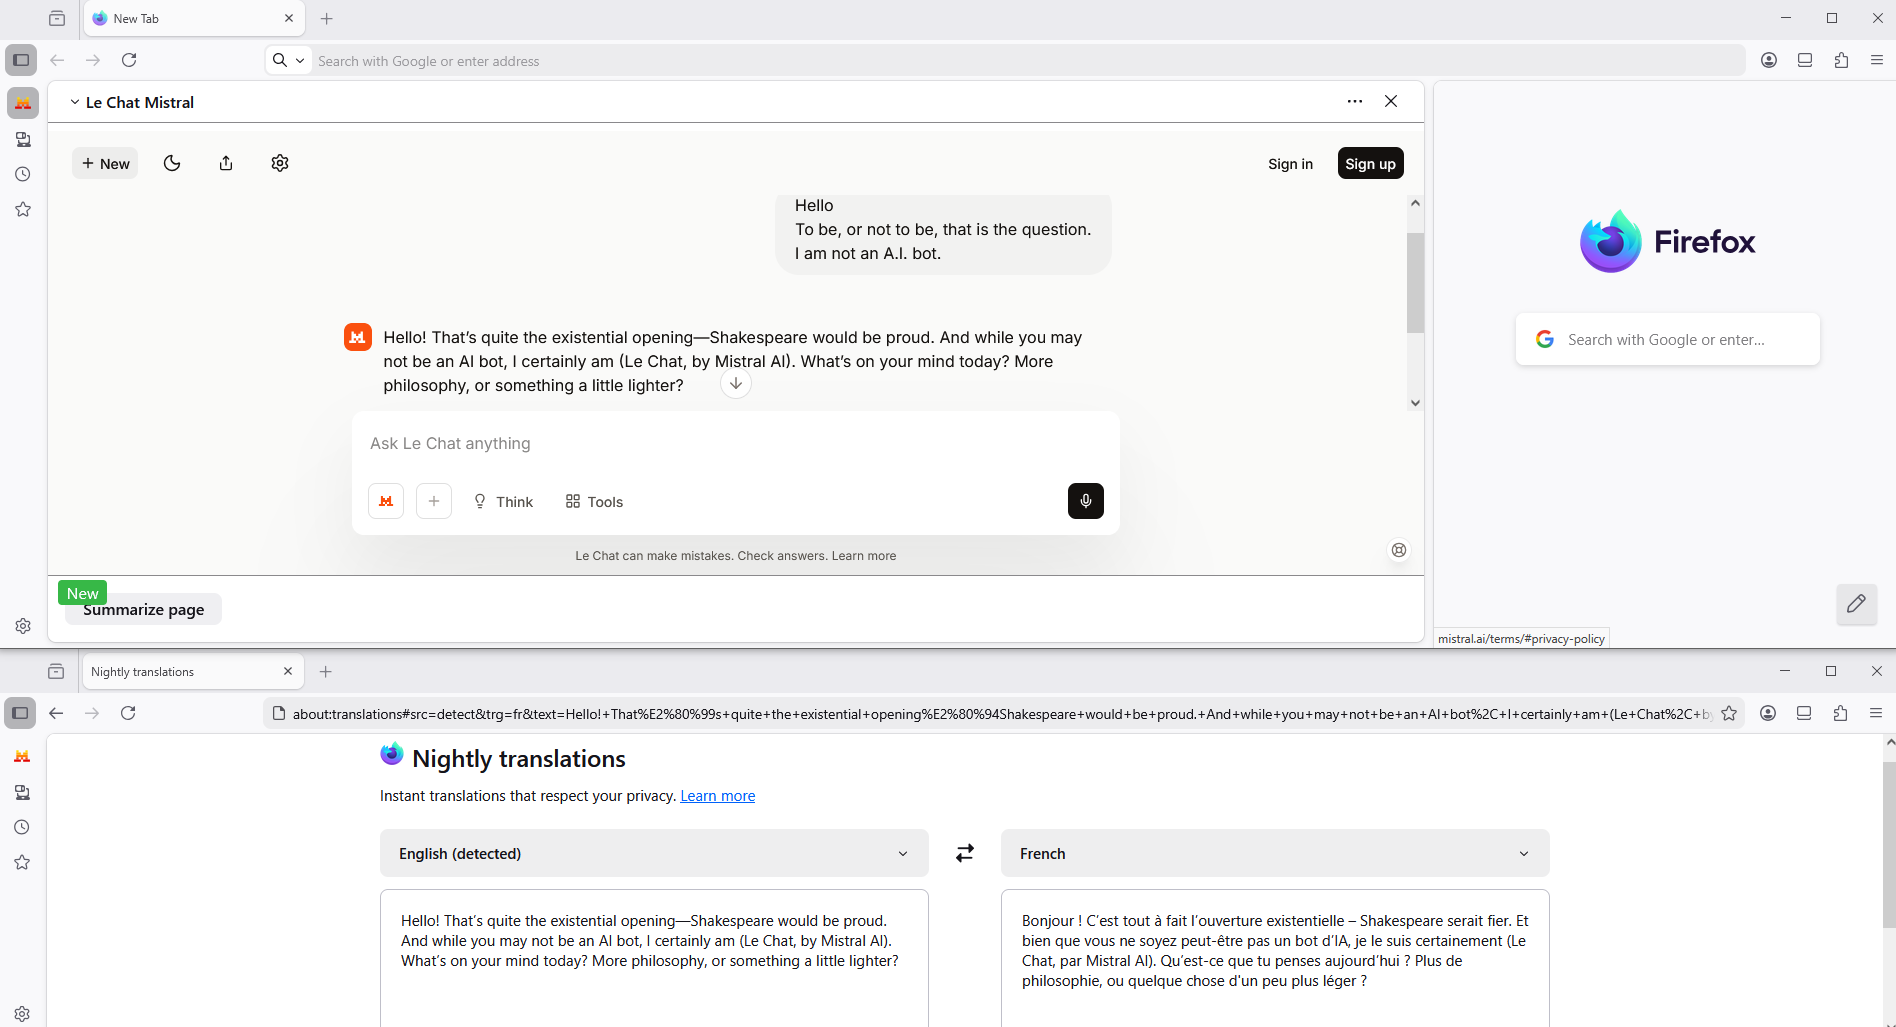This screenshot has height=1027, width=1896.
Task: Close the Nightly translations tab
Action: 288,671
